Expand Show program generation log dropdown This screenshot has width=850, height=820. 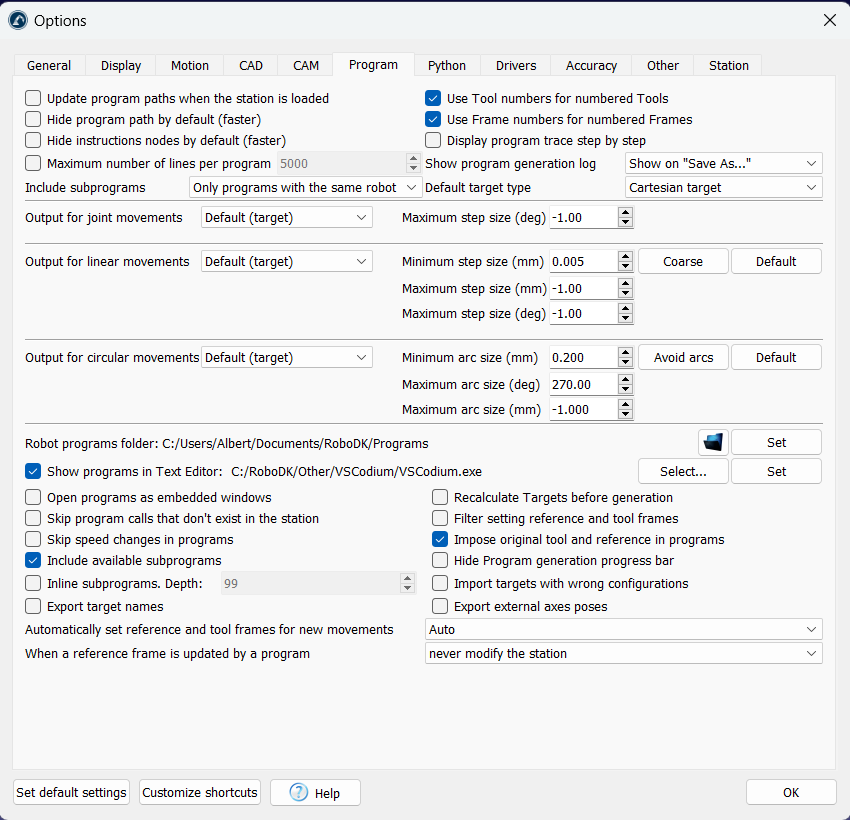click(x=723, y=163)
